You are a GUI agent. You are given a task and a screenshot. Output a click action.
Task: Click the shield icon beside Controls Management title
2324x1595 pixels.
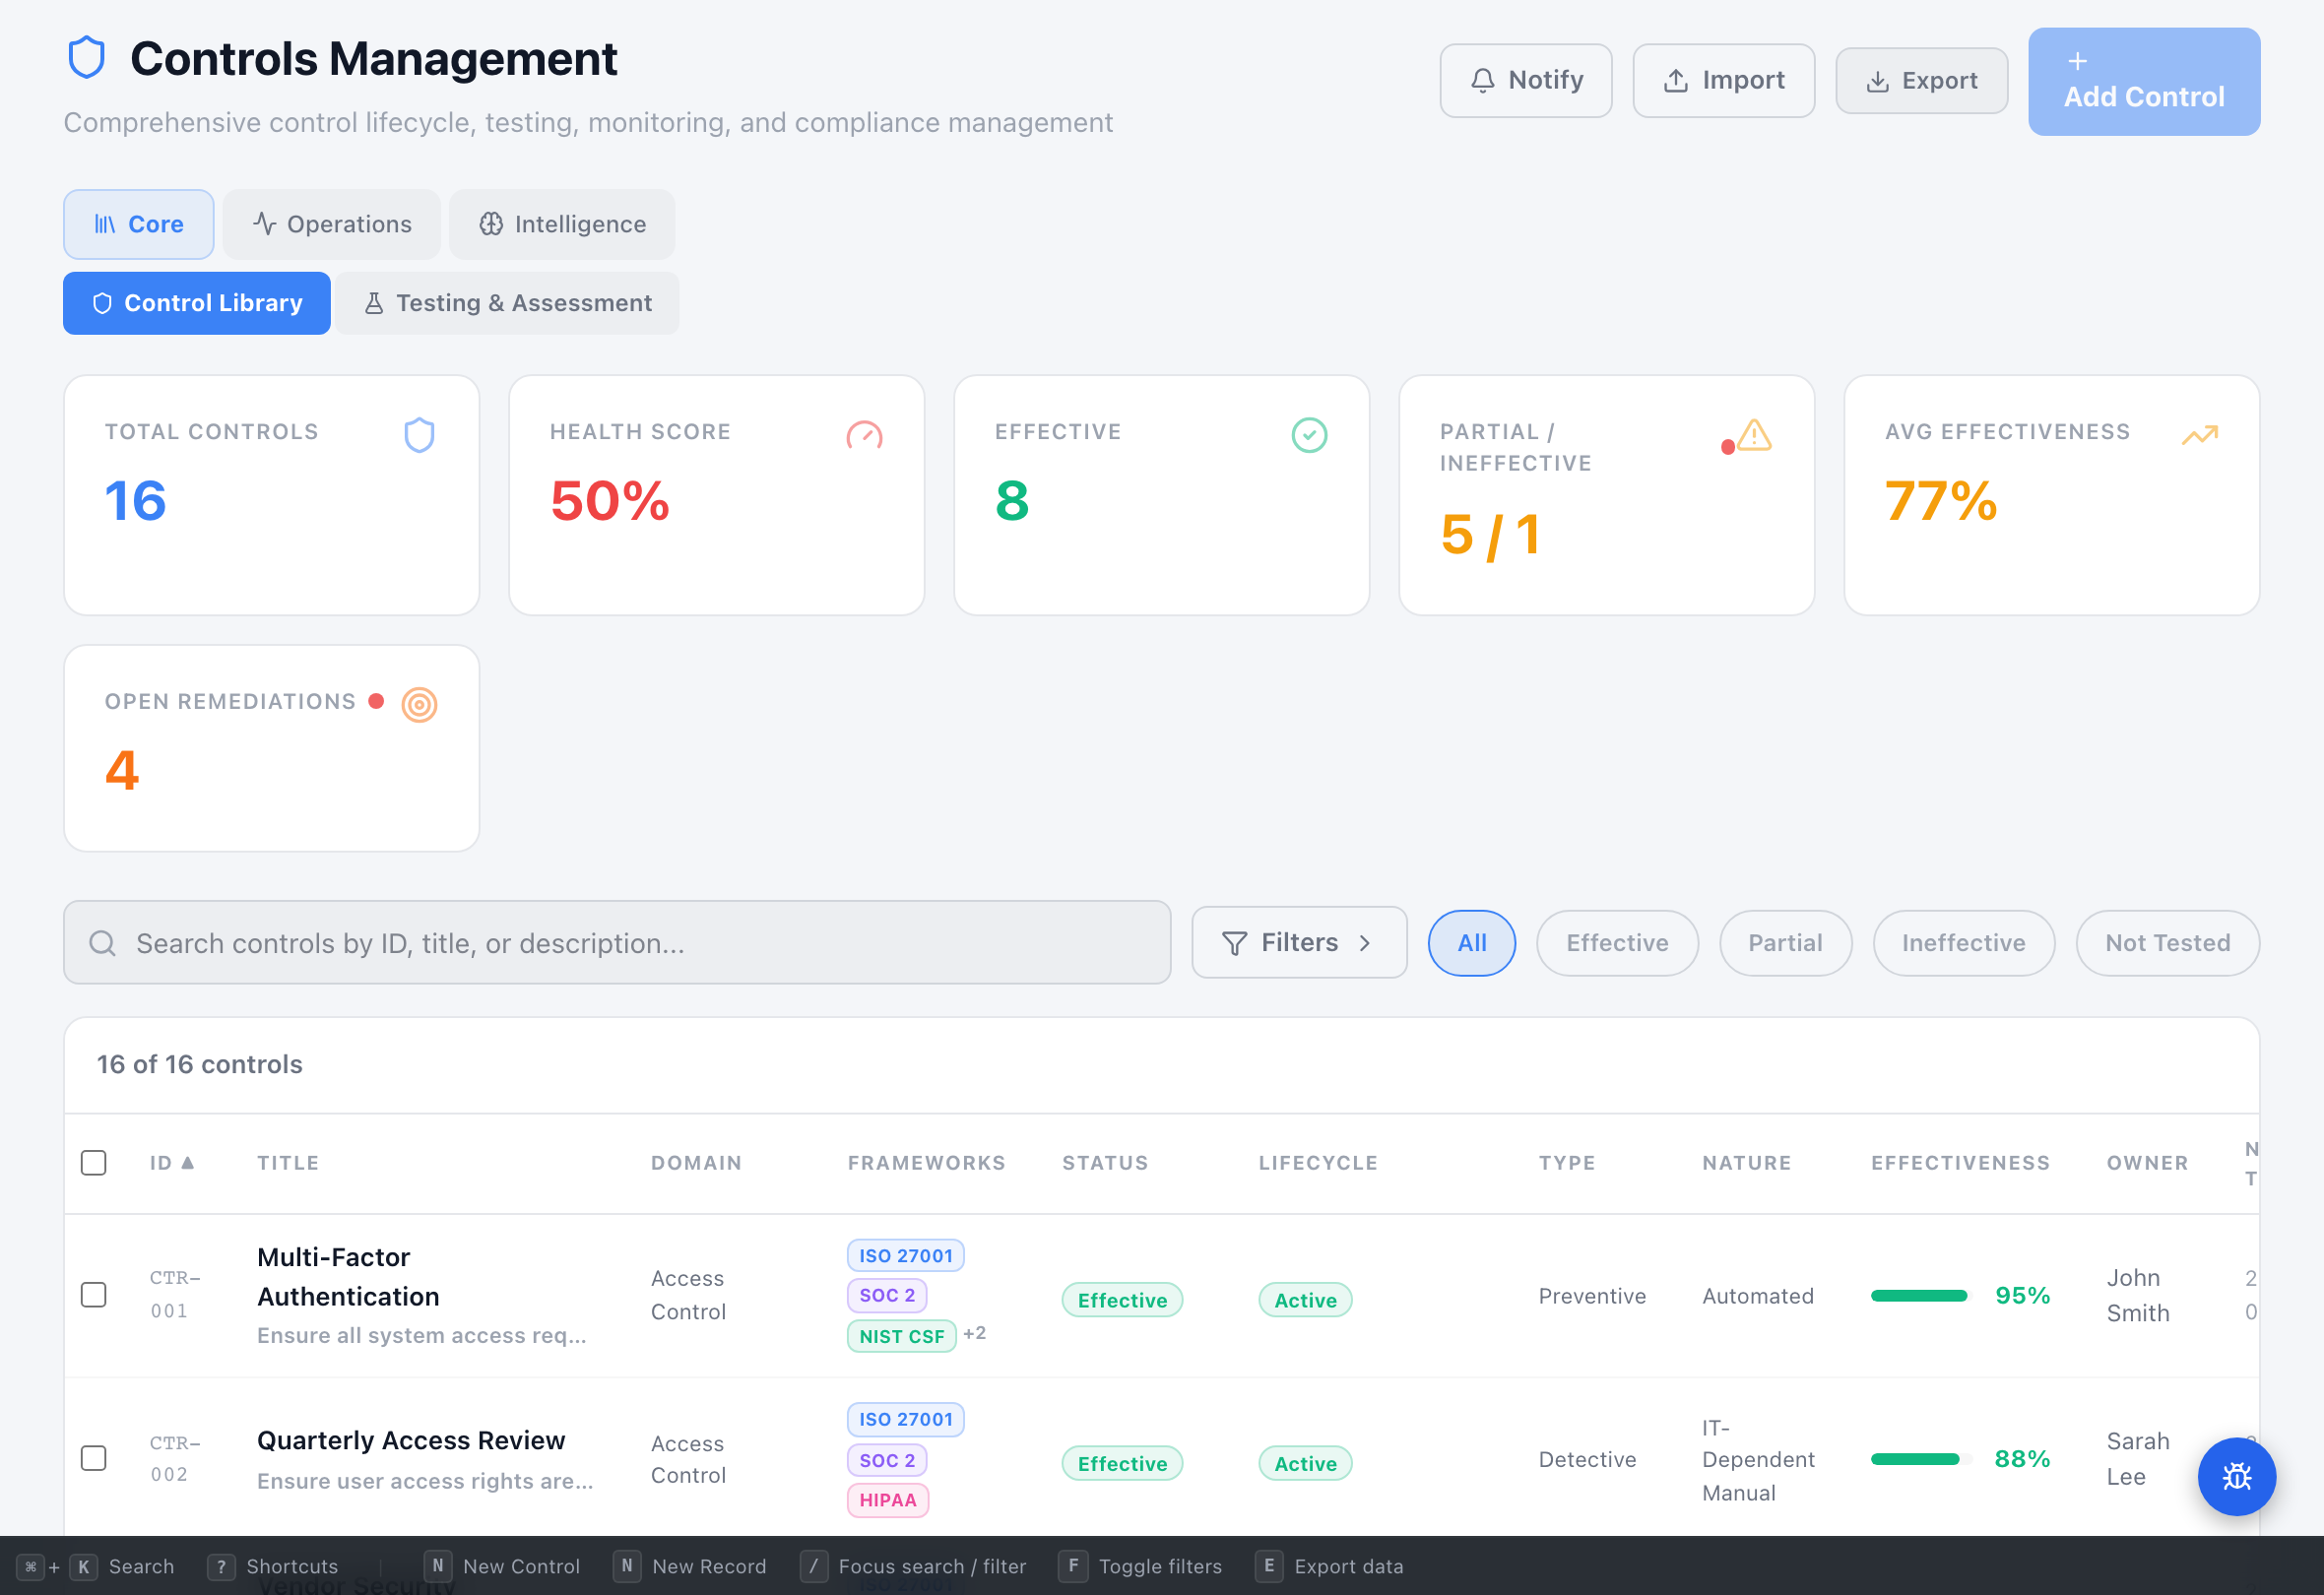[x=87, y=57]
